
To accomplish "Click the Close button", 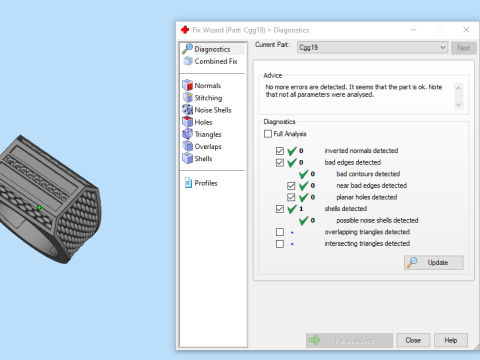I will 413,340.
